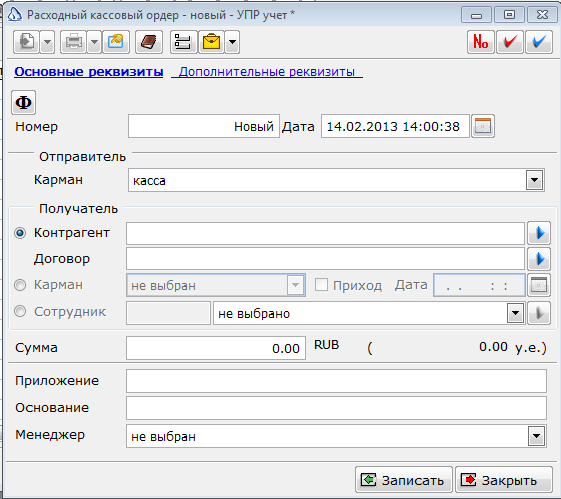Click the blue checkmark icon
The height and width of the screenshot is (499, 561).
[539, 42]
